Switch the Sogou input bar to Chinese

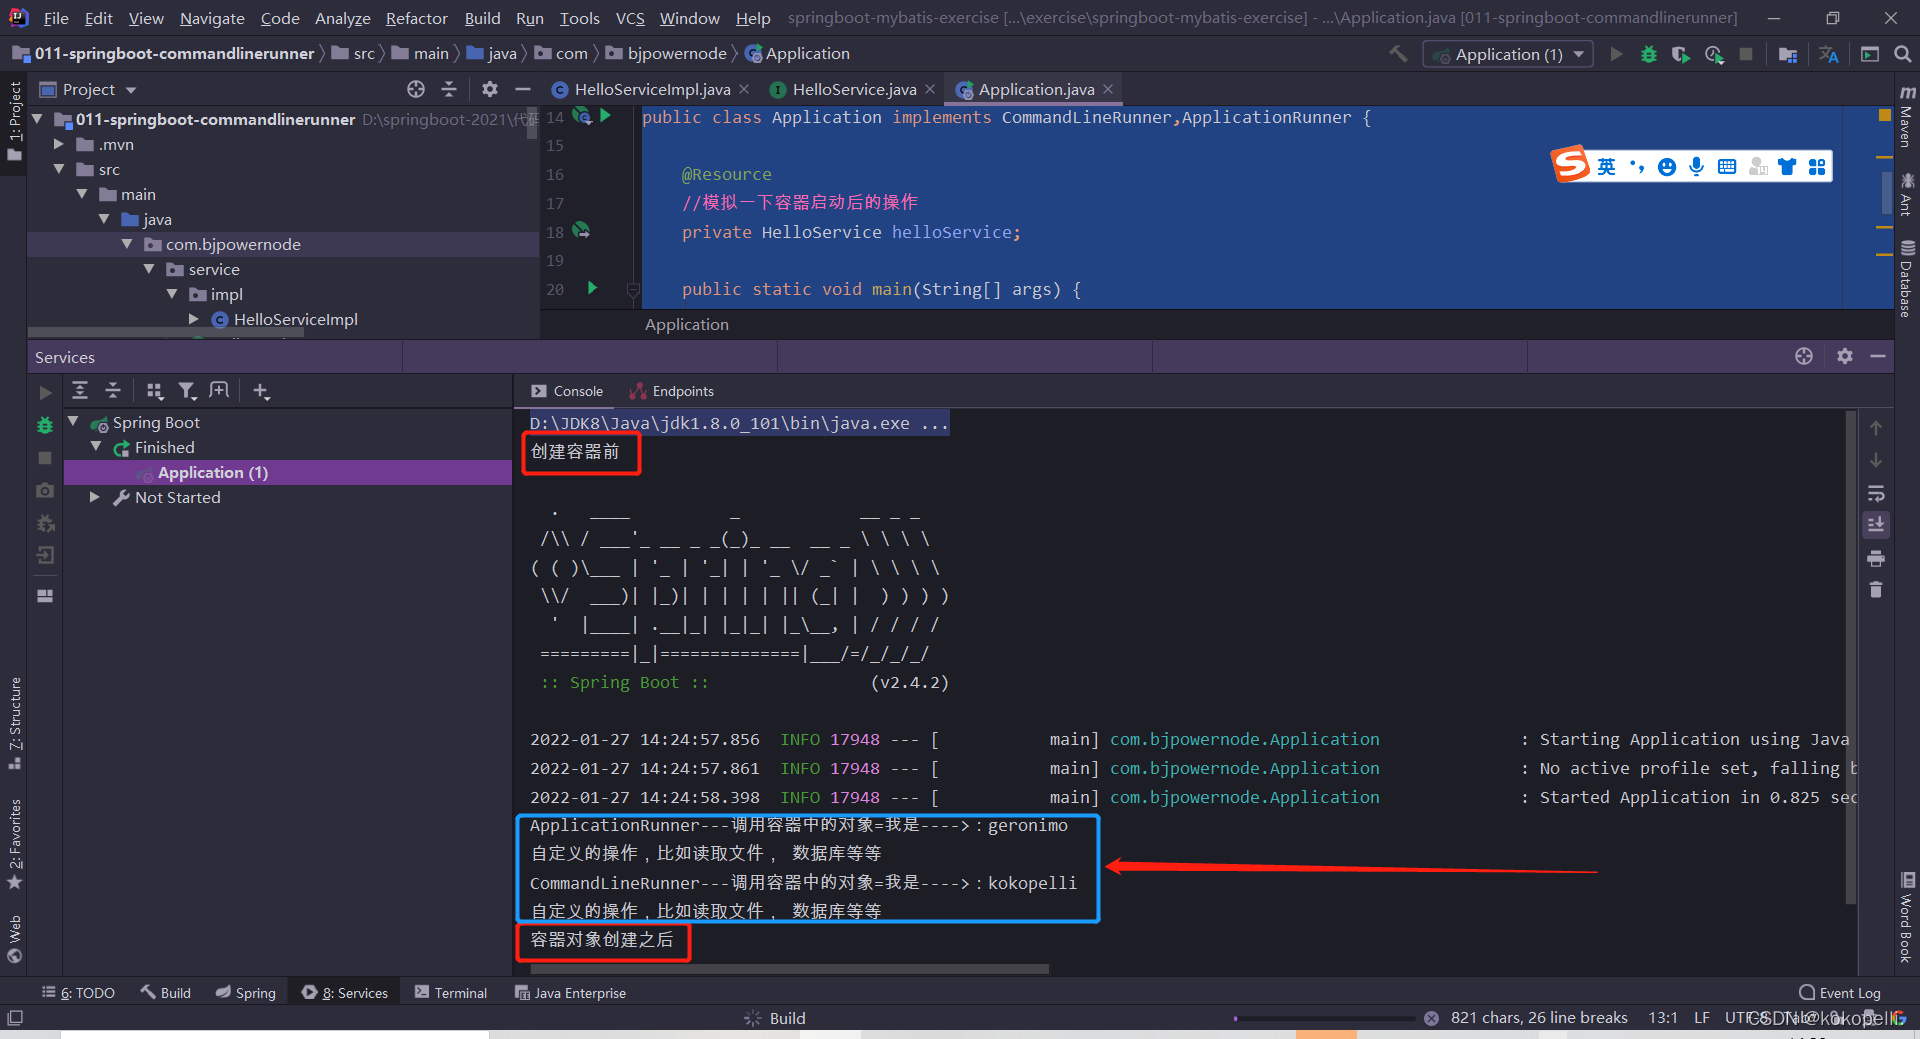pyautogui.click(x=1606, y=166)
